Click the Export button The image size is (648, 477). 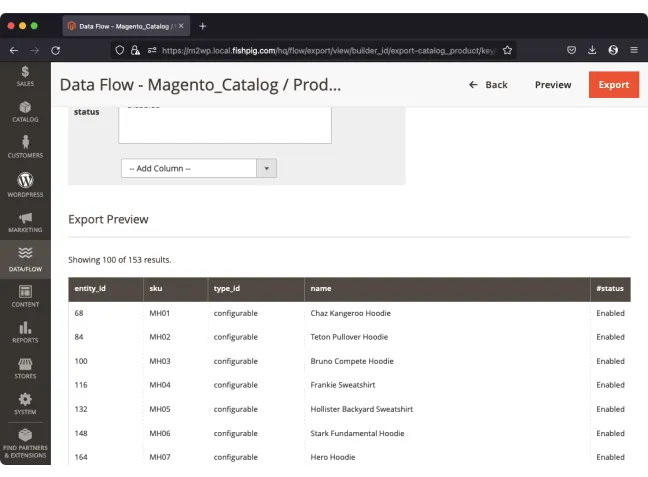pos(613,85)
